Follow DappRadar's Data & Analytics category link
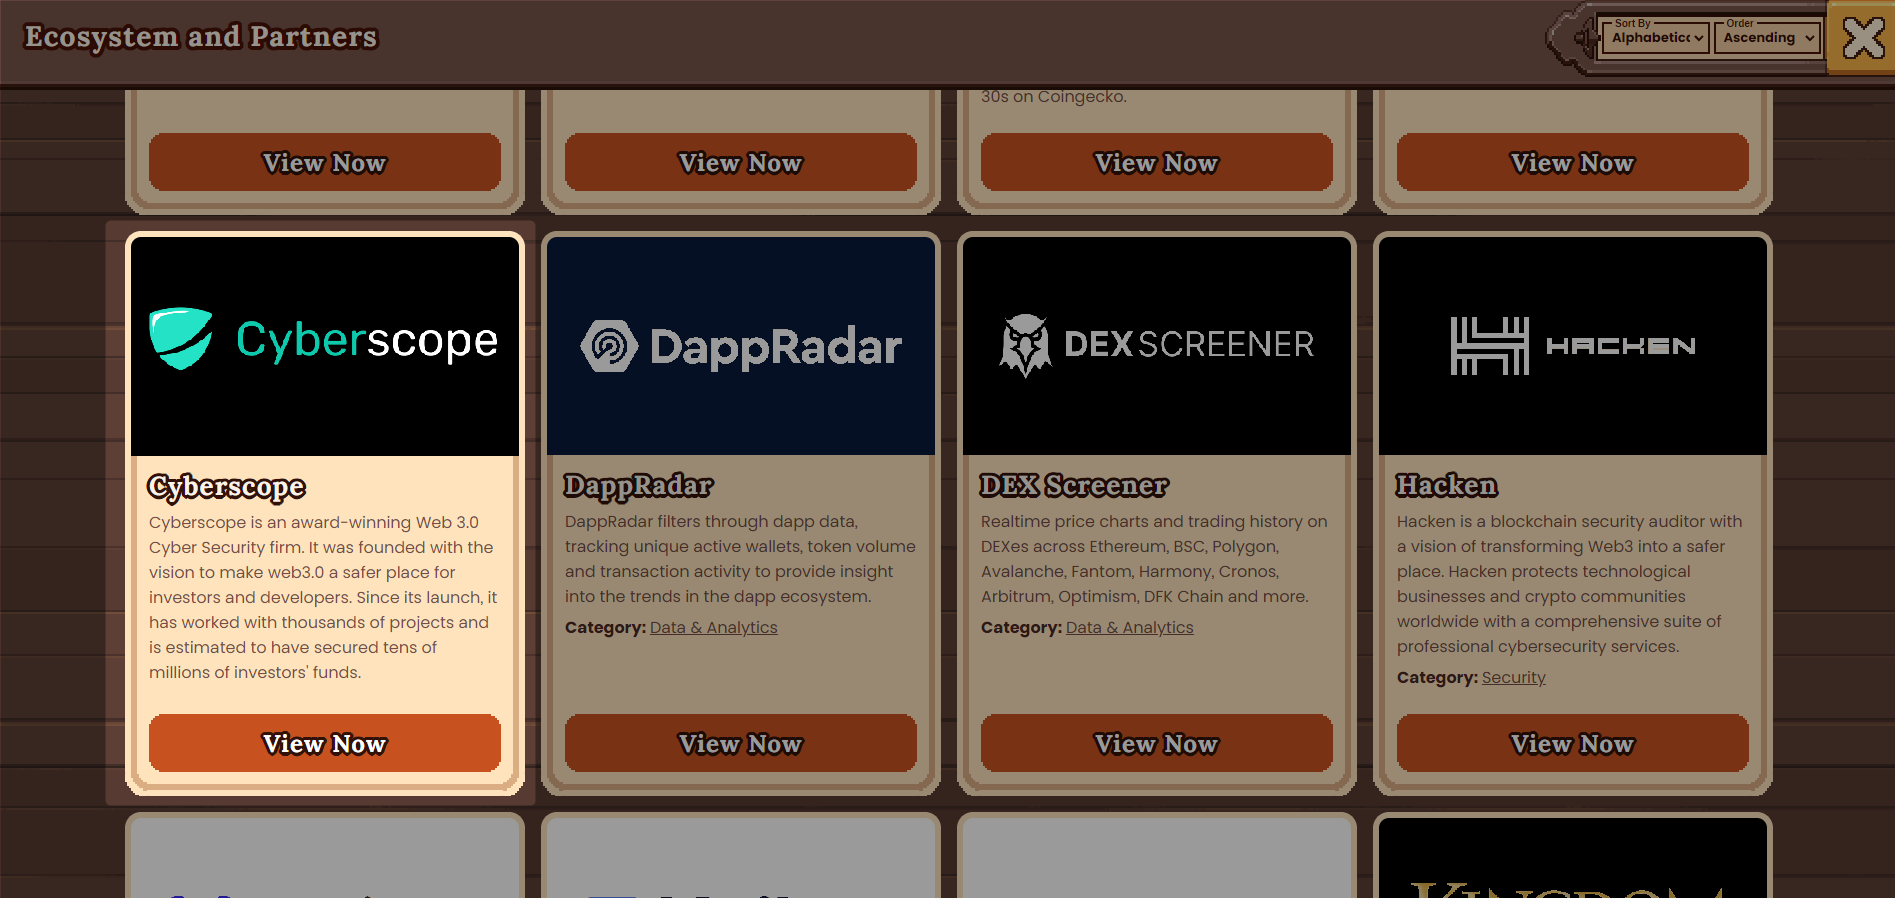This screenshot has width=1895, height=898. point(713,628)
